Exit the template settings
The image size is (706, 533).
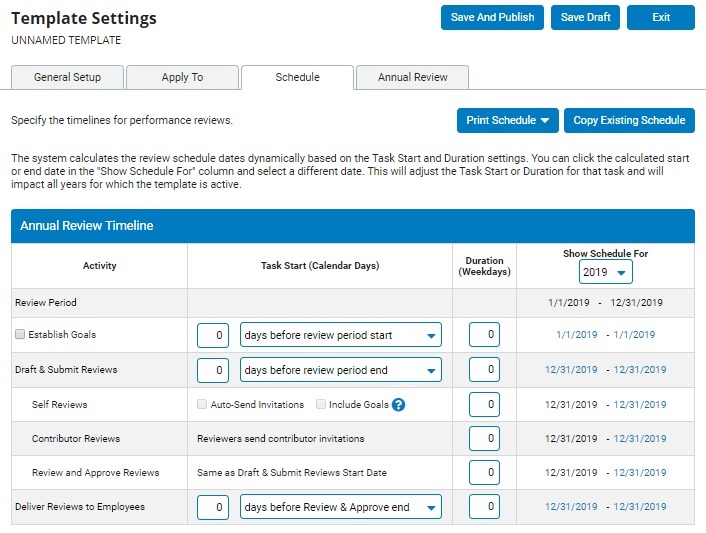661,18
